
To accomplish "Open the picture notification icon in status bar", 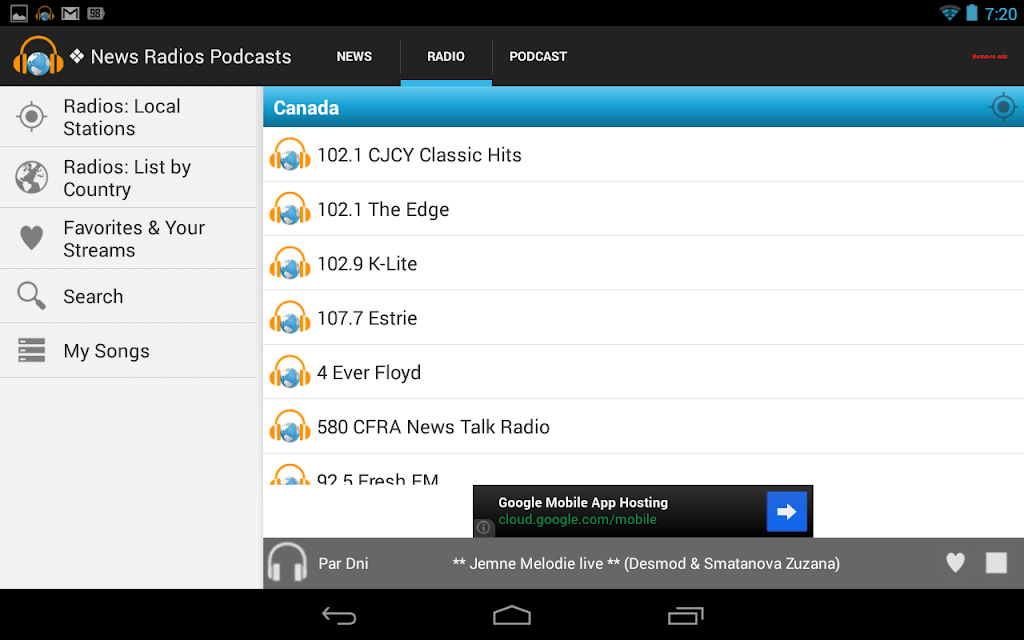I will 19,13.
